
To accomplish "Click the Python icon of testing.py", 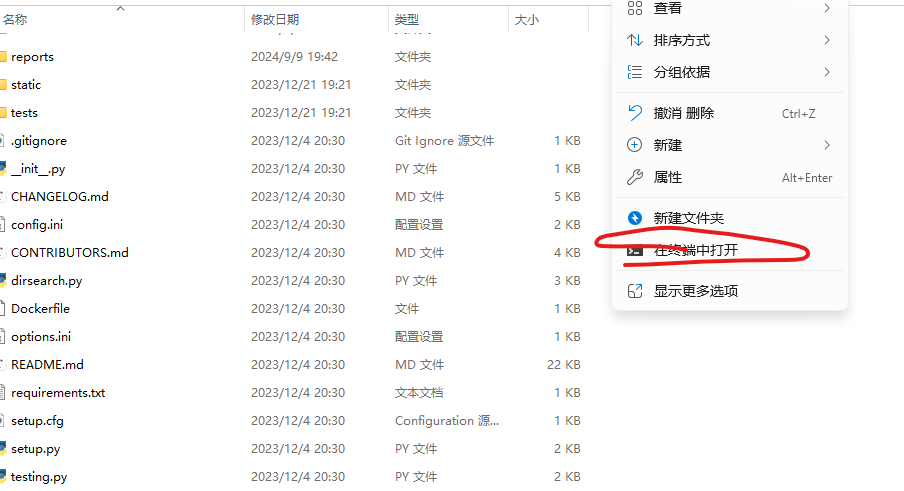I will coord(3,477).
